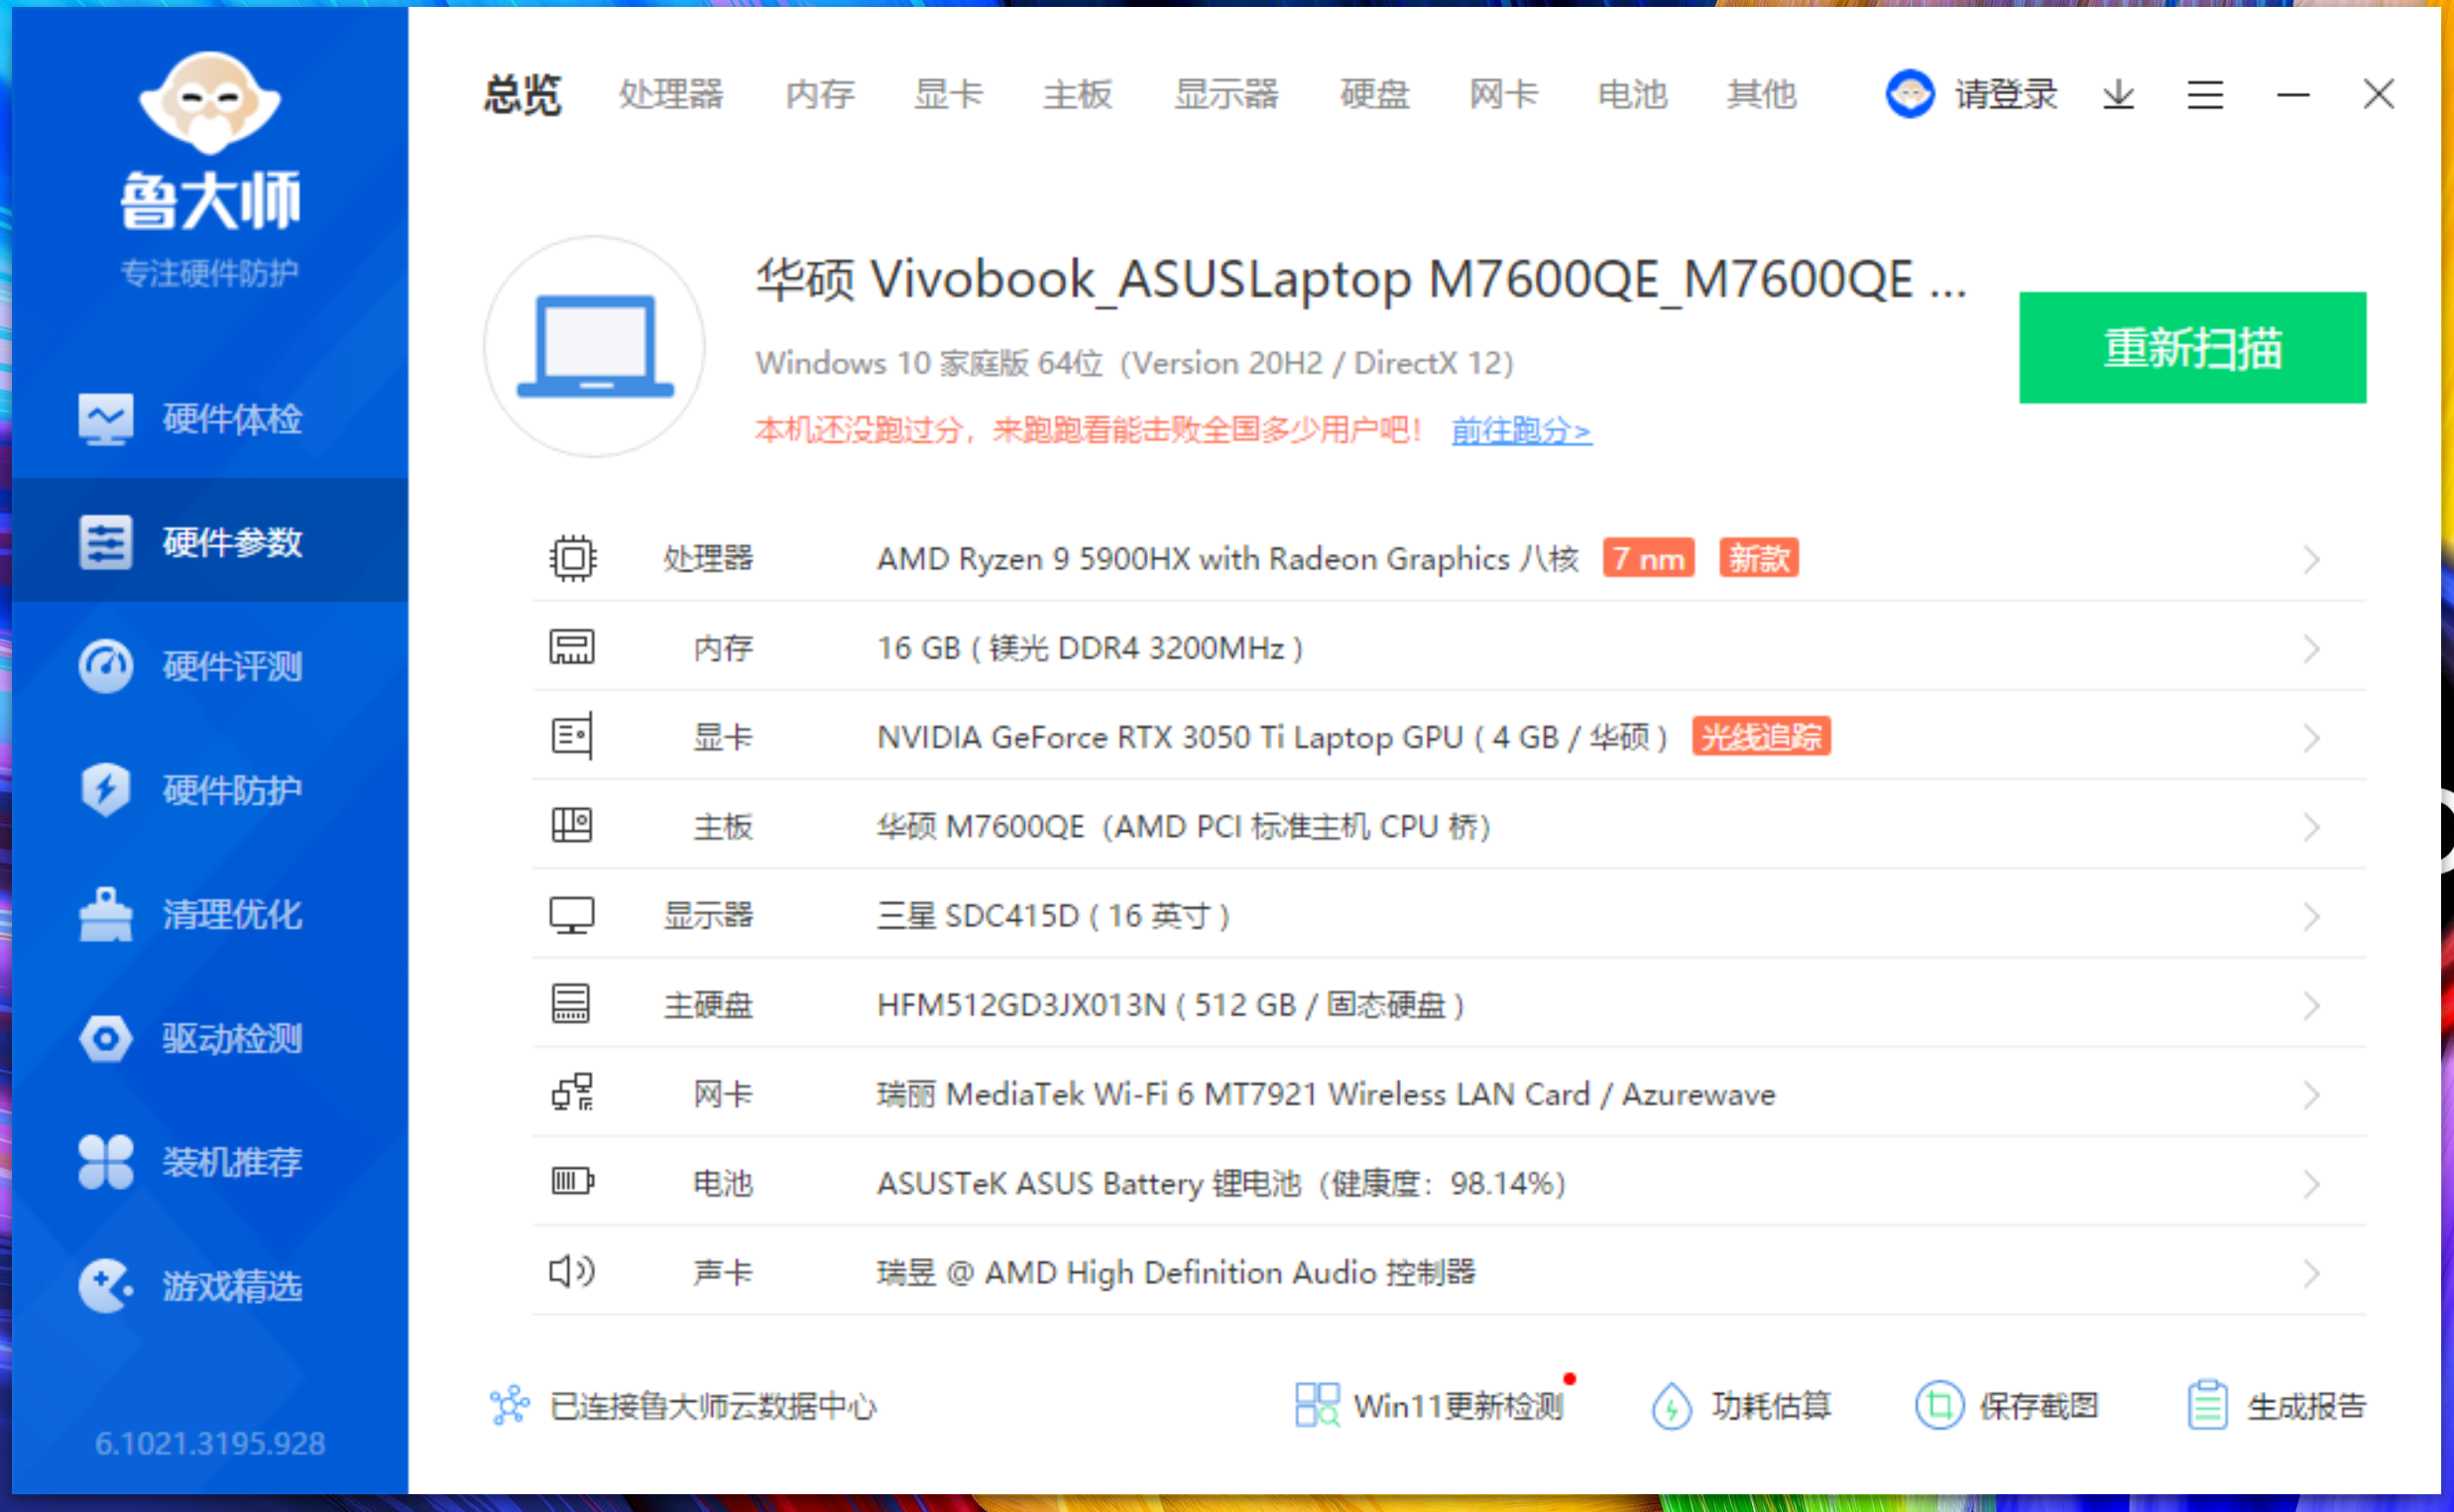This screenshot has height=1512, width=2454.
Task: Click NVIDIA GeForce RTX 3050 Ti text
Action: [x=1272, y=737]
